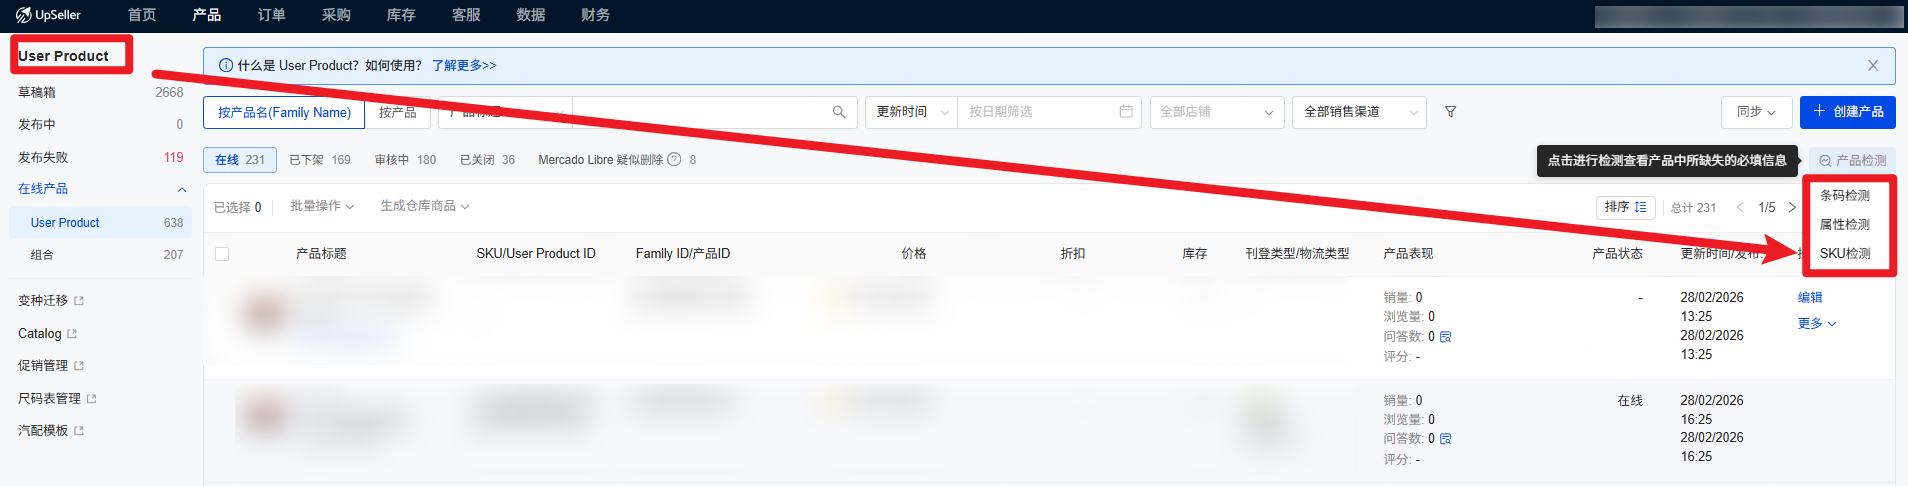The height and width of the screenshot is (486, 1908).
Task: Go to next page arrow
Action: [1792, 208]
